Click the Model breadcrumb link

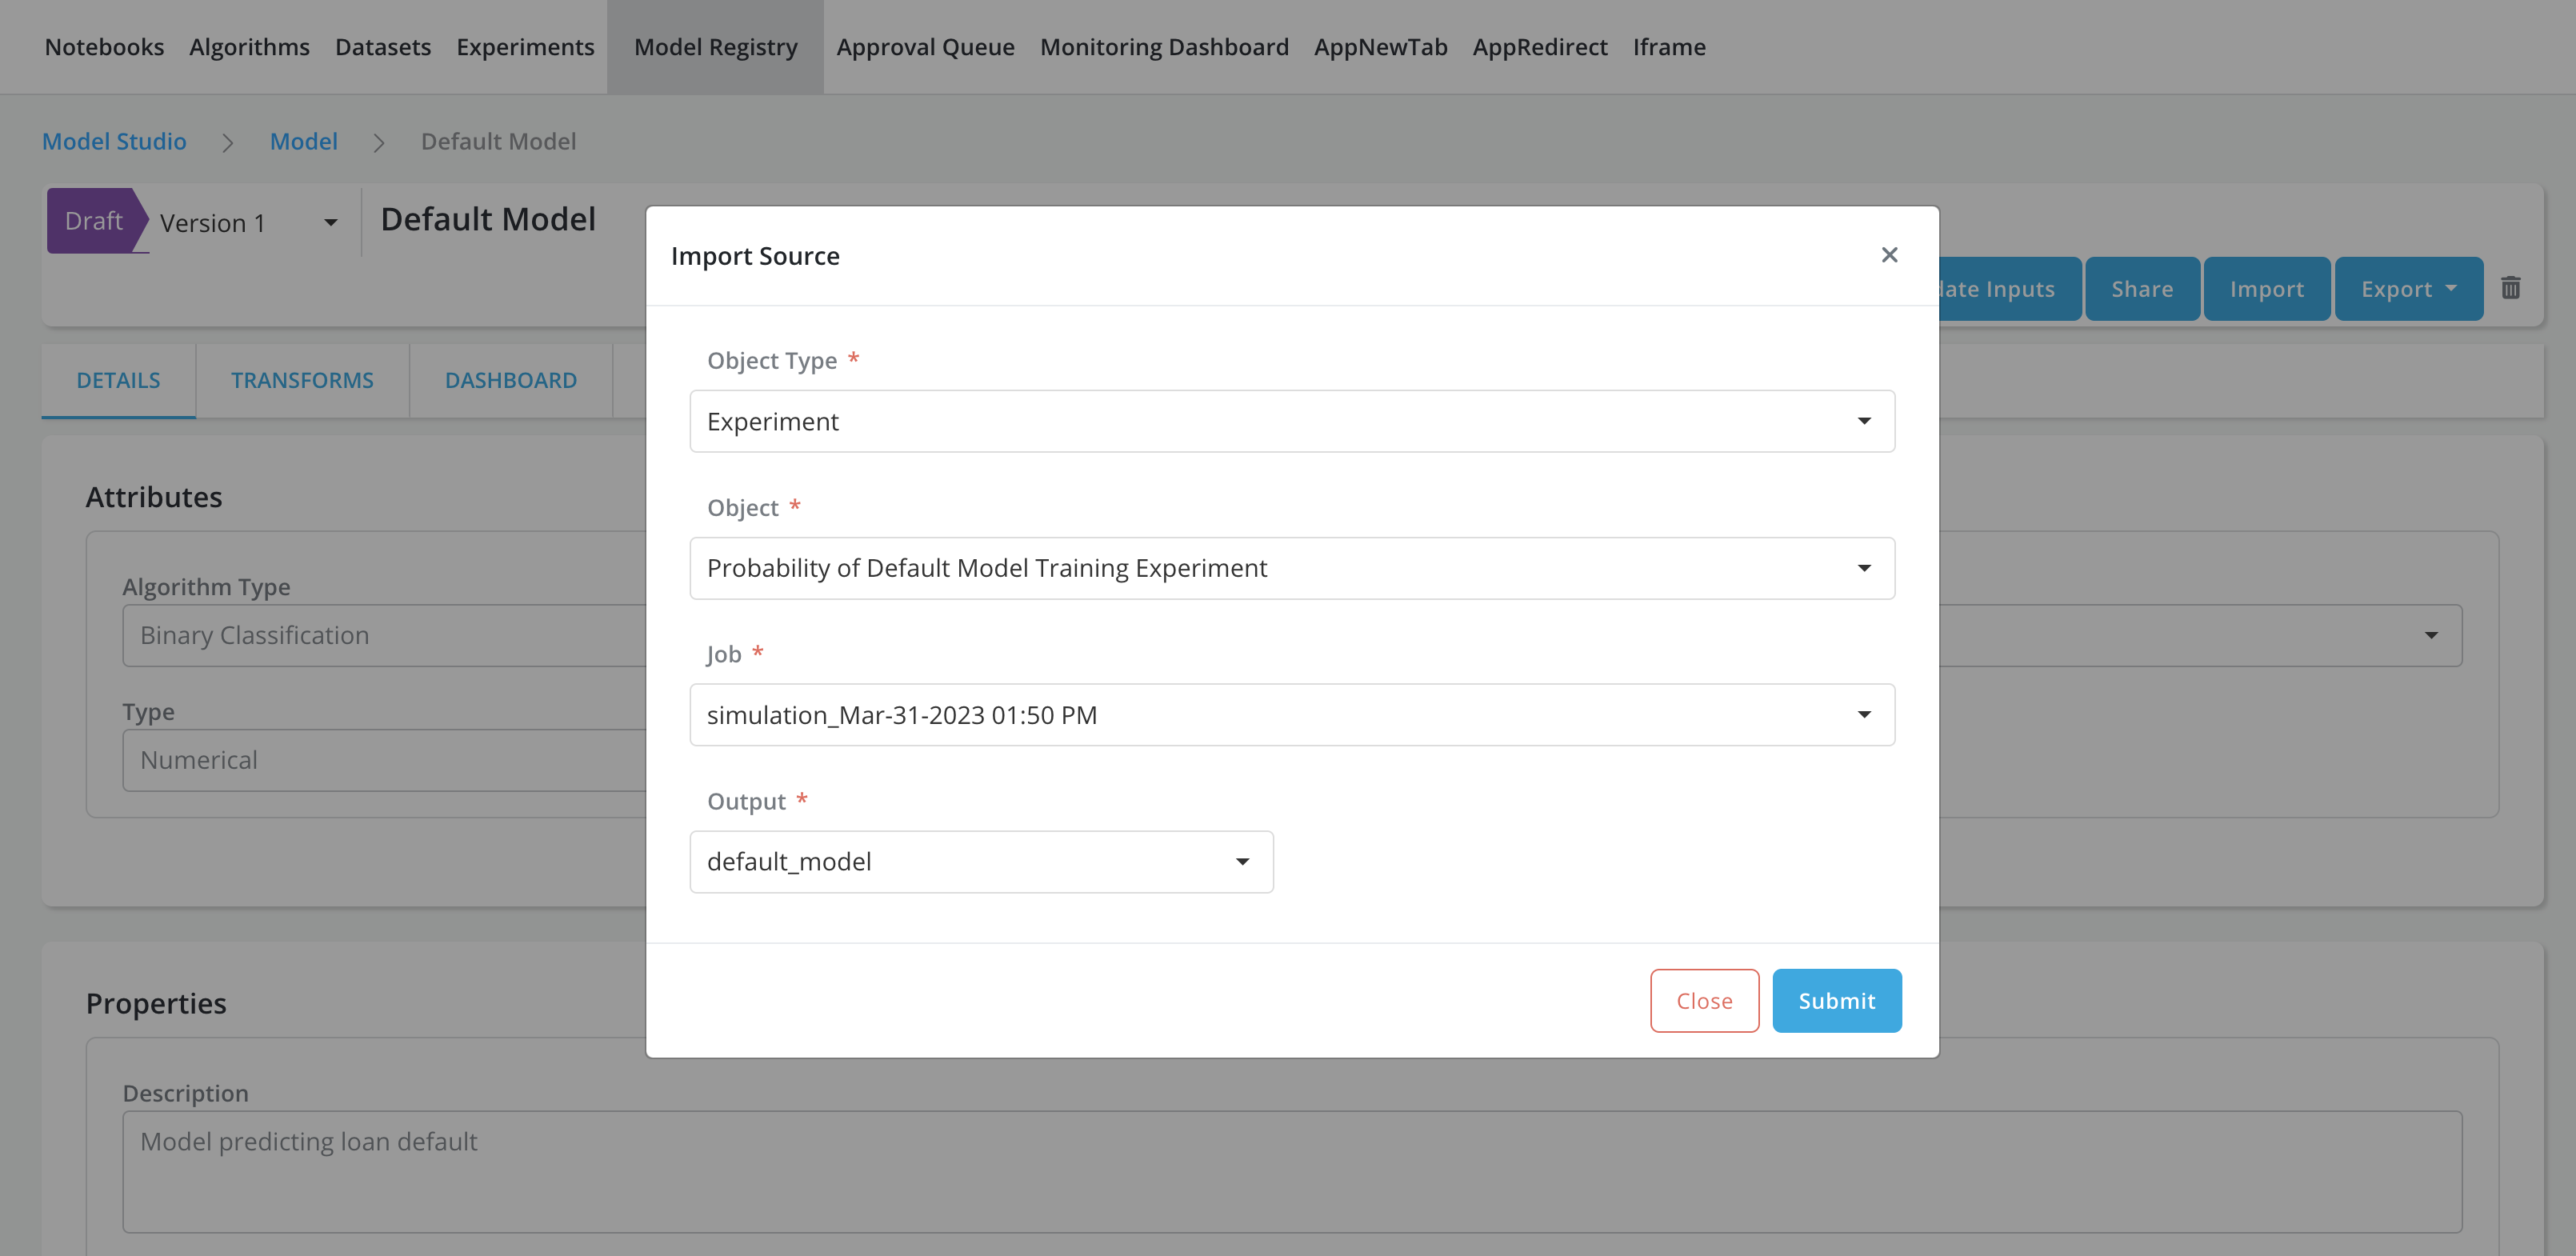click(x=303, y=141)
